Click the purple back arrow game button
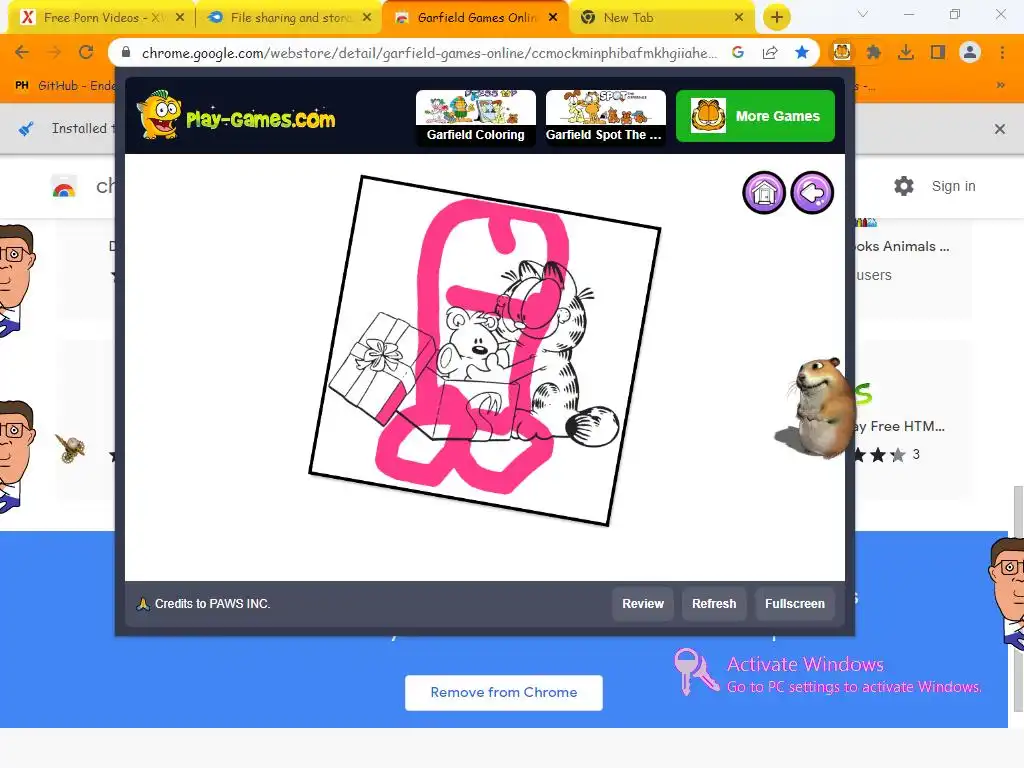The image size is (1024, 768). pos(812,193)
